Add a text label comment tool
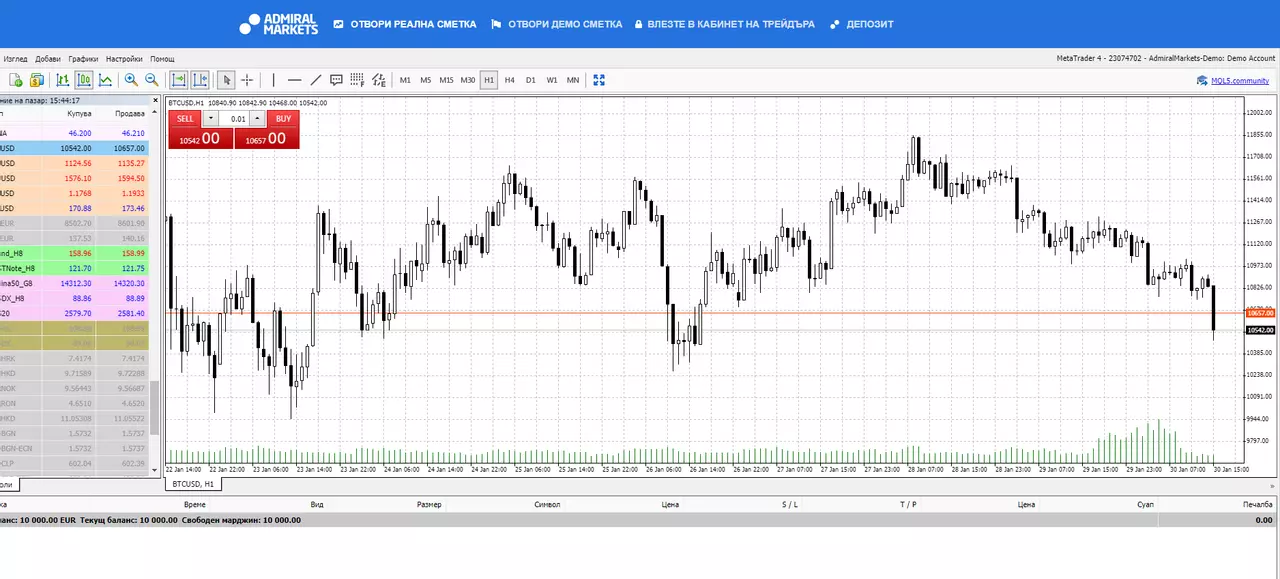Image resolution: width=1280 pixels, height=579 pixels. (x=336, y=80)
